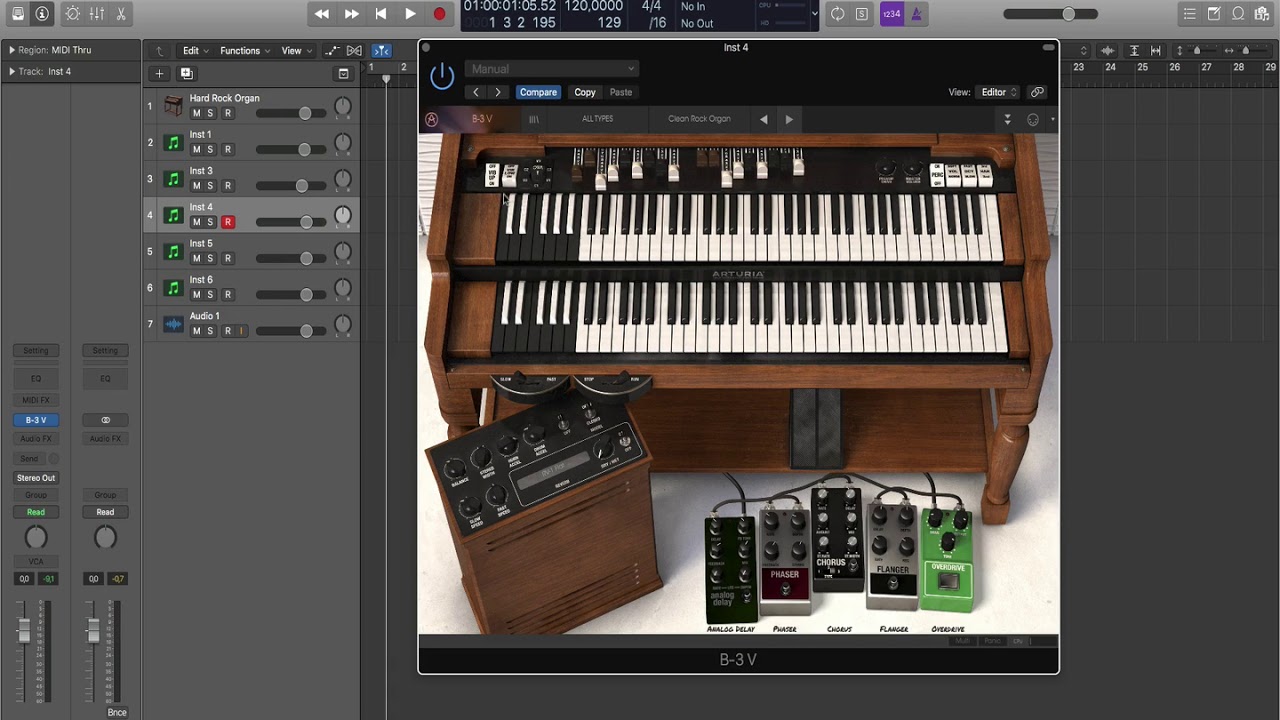Record-enable the Inst 3 track
The height and width of the screenshot is (720, 1280).
point(227,186)
